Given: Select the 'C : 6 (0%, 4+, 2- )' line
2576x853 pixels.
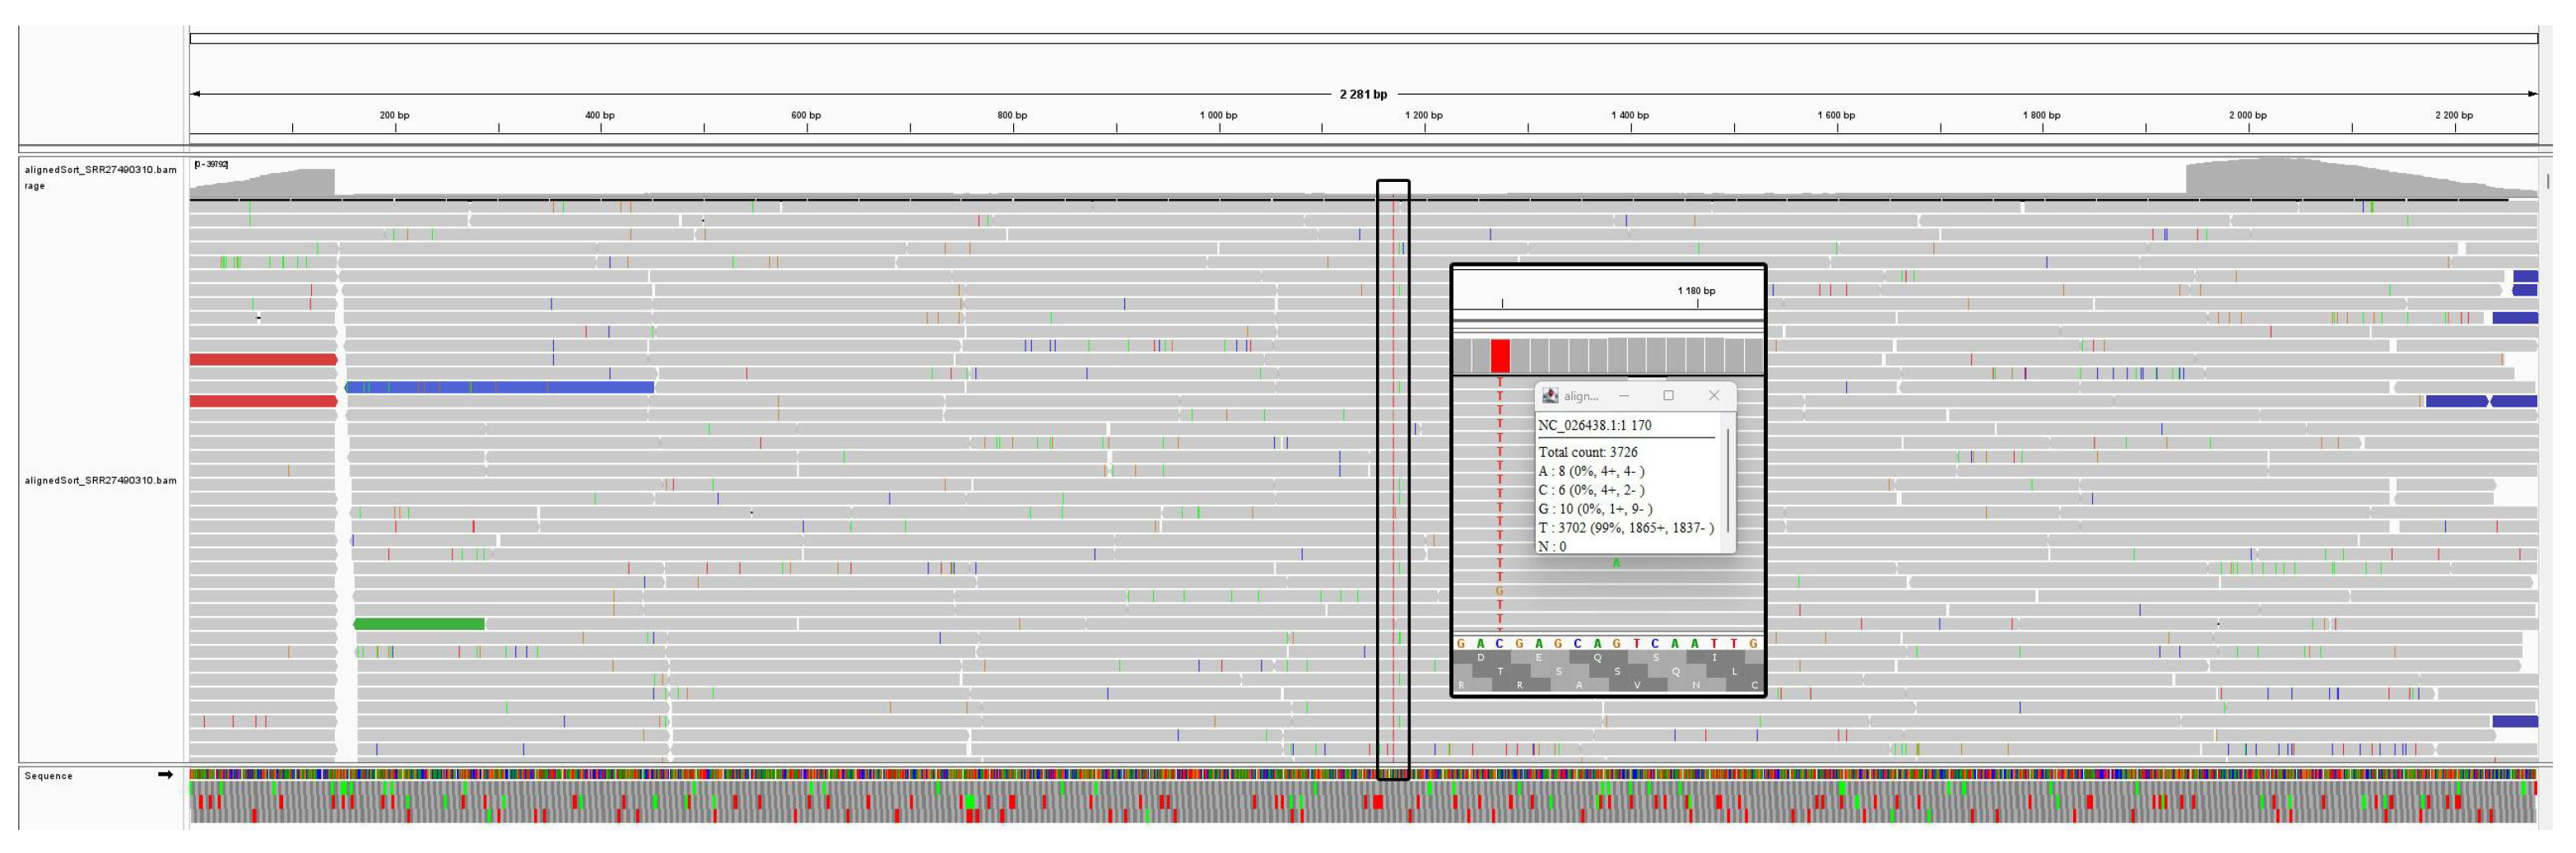Looking at the screenshot, I should pos(1591,491).
